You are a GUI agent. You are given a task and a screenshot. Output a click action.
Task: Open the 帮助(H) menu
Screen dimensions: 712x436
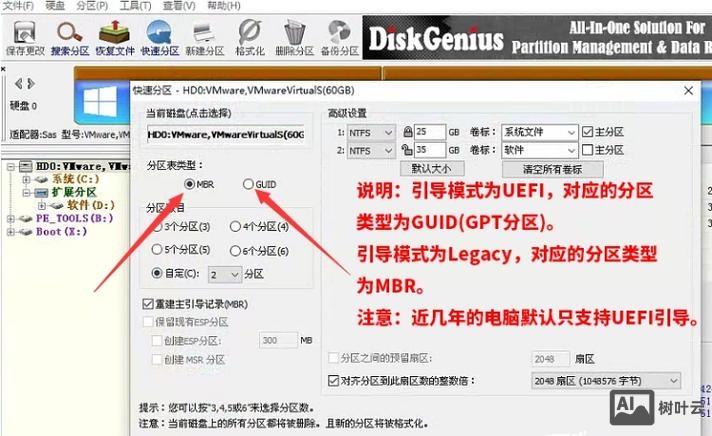click(x=224, y=5)
